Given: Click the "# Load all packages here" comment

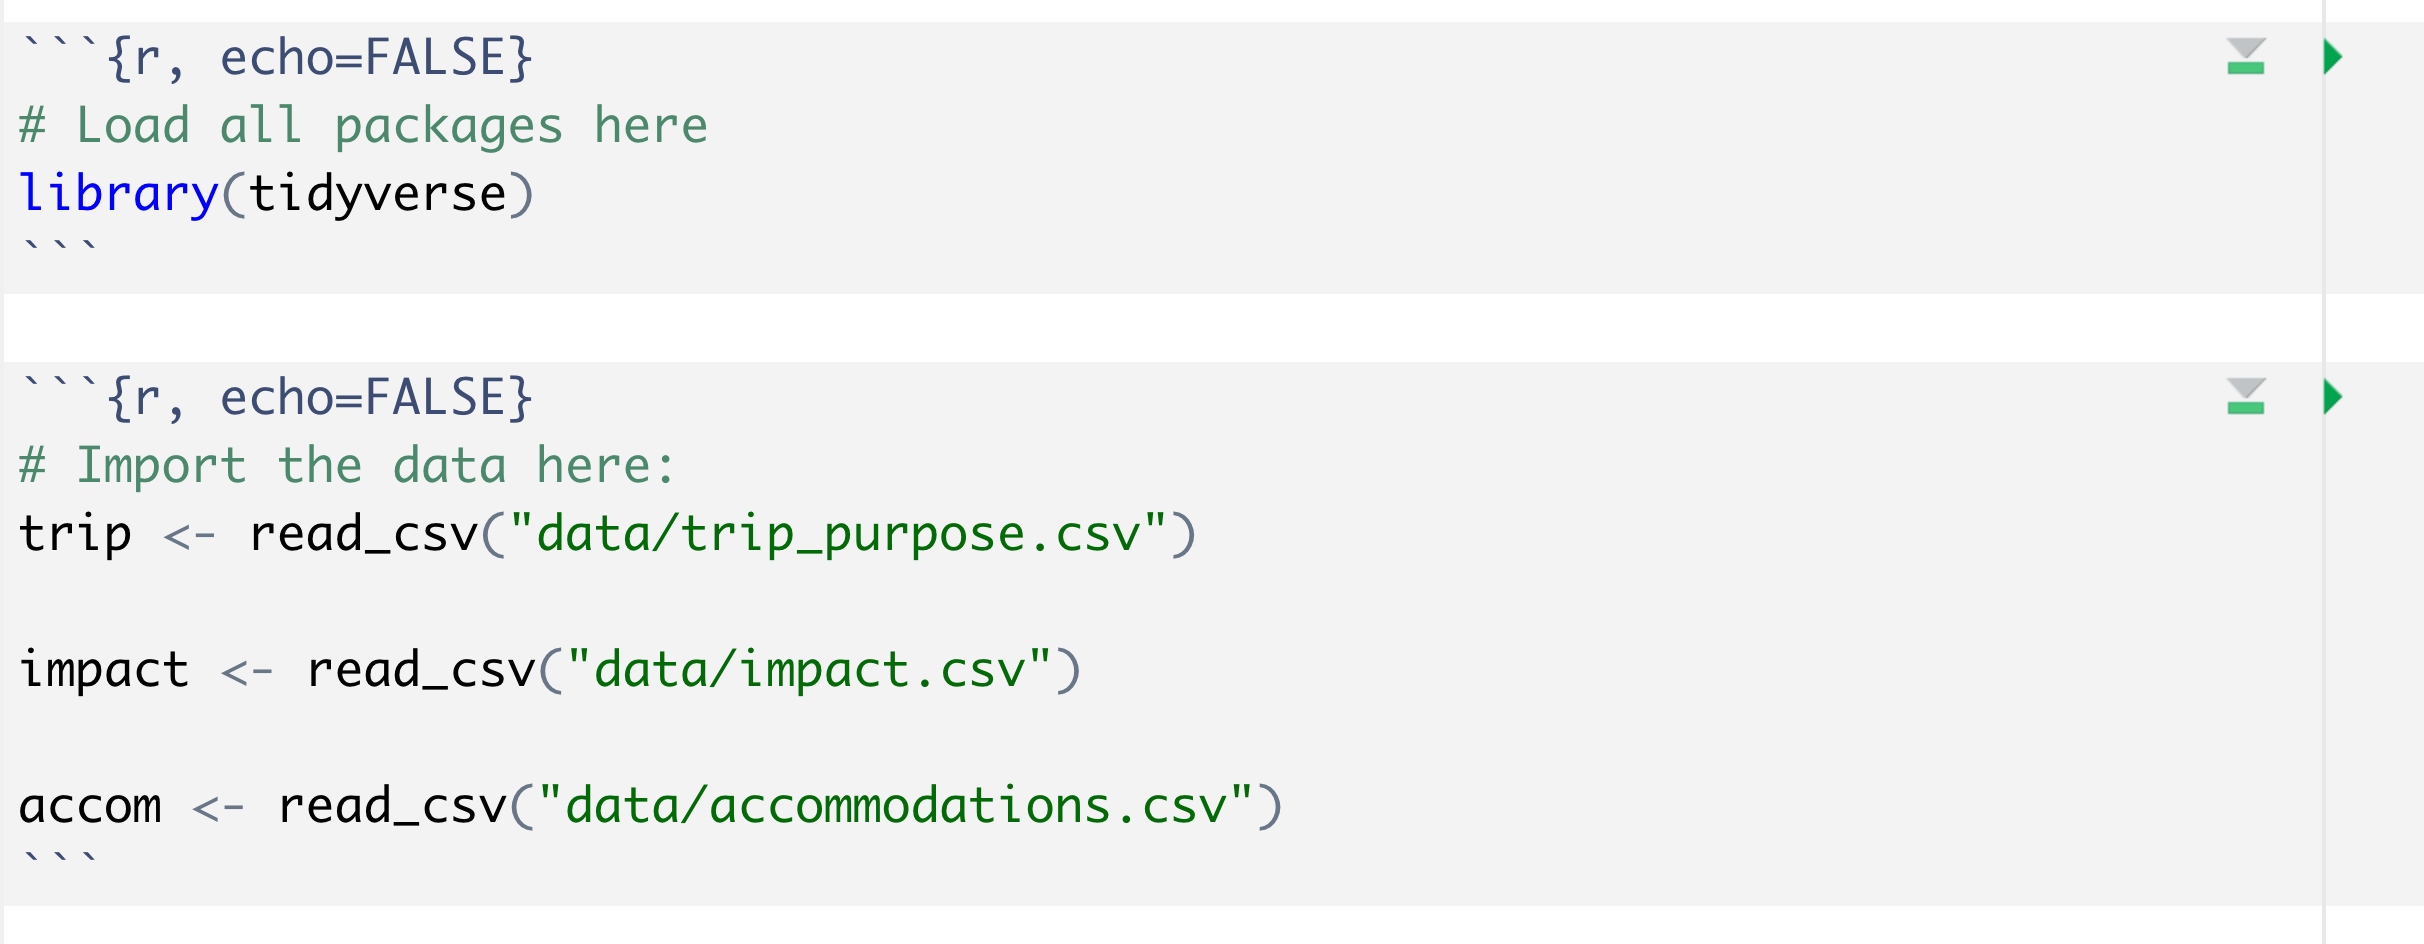Looking at the screenshot, I should click(x=363, y=126).
